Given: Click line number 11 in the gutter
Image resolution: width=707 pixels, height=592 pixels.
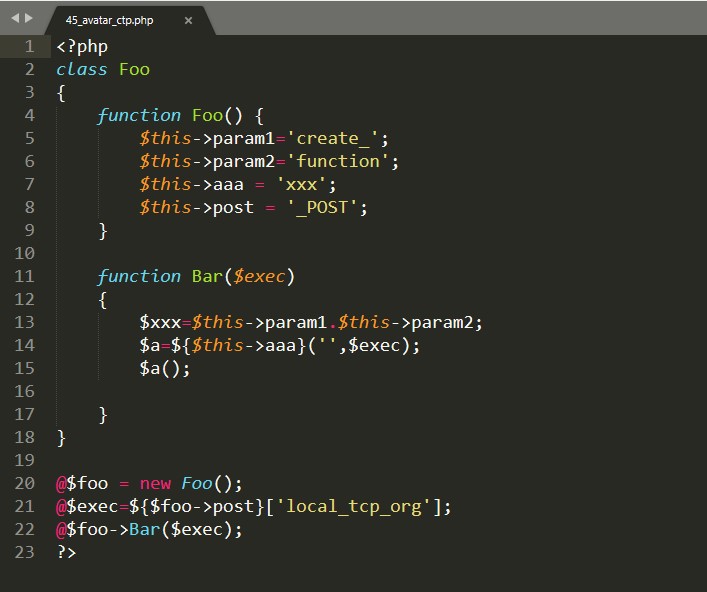Looking at the screenshot, I should point(24,276).
